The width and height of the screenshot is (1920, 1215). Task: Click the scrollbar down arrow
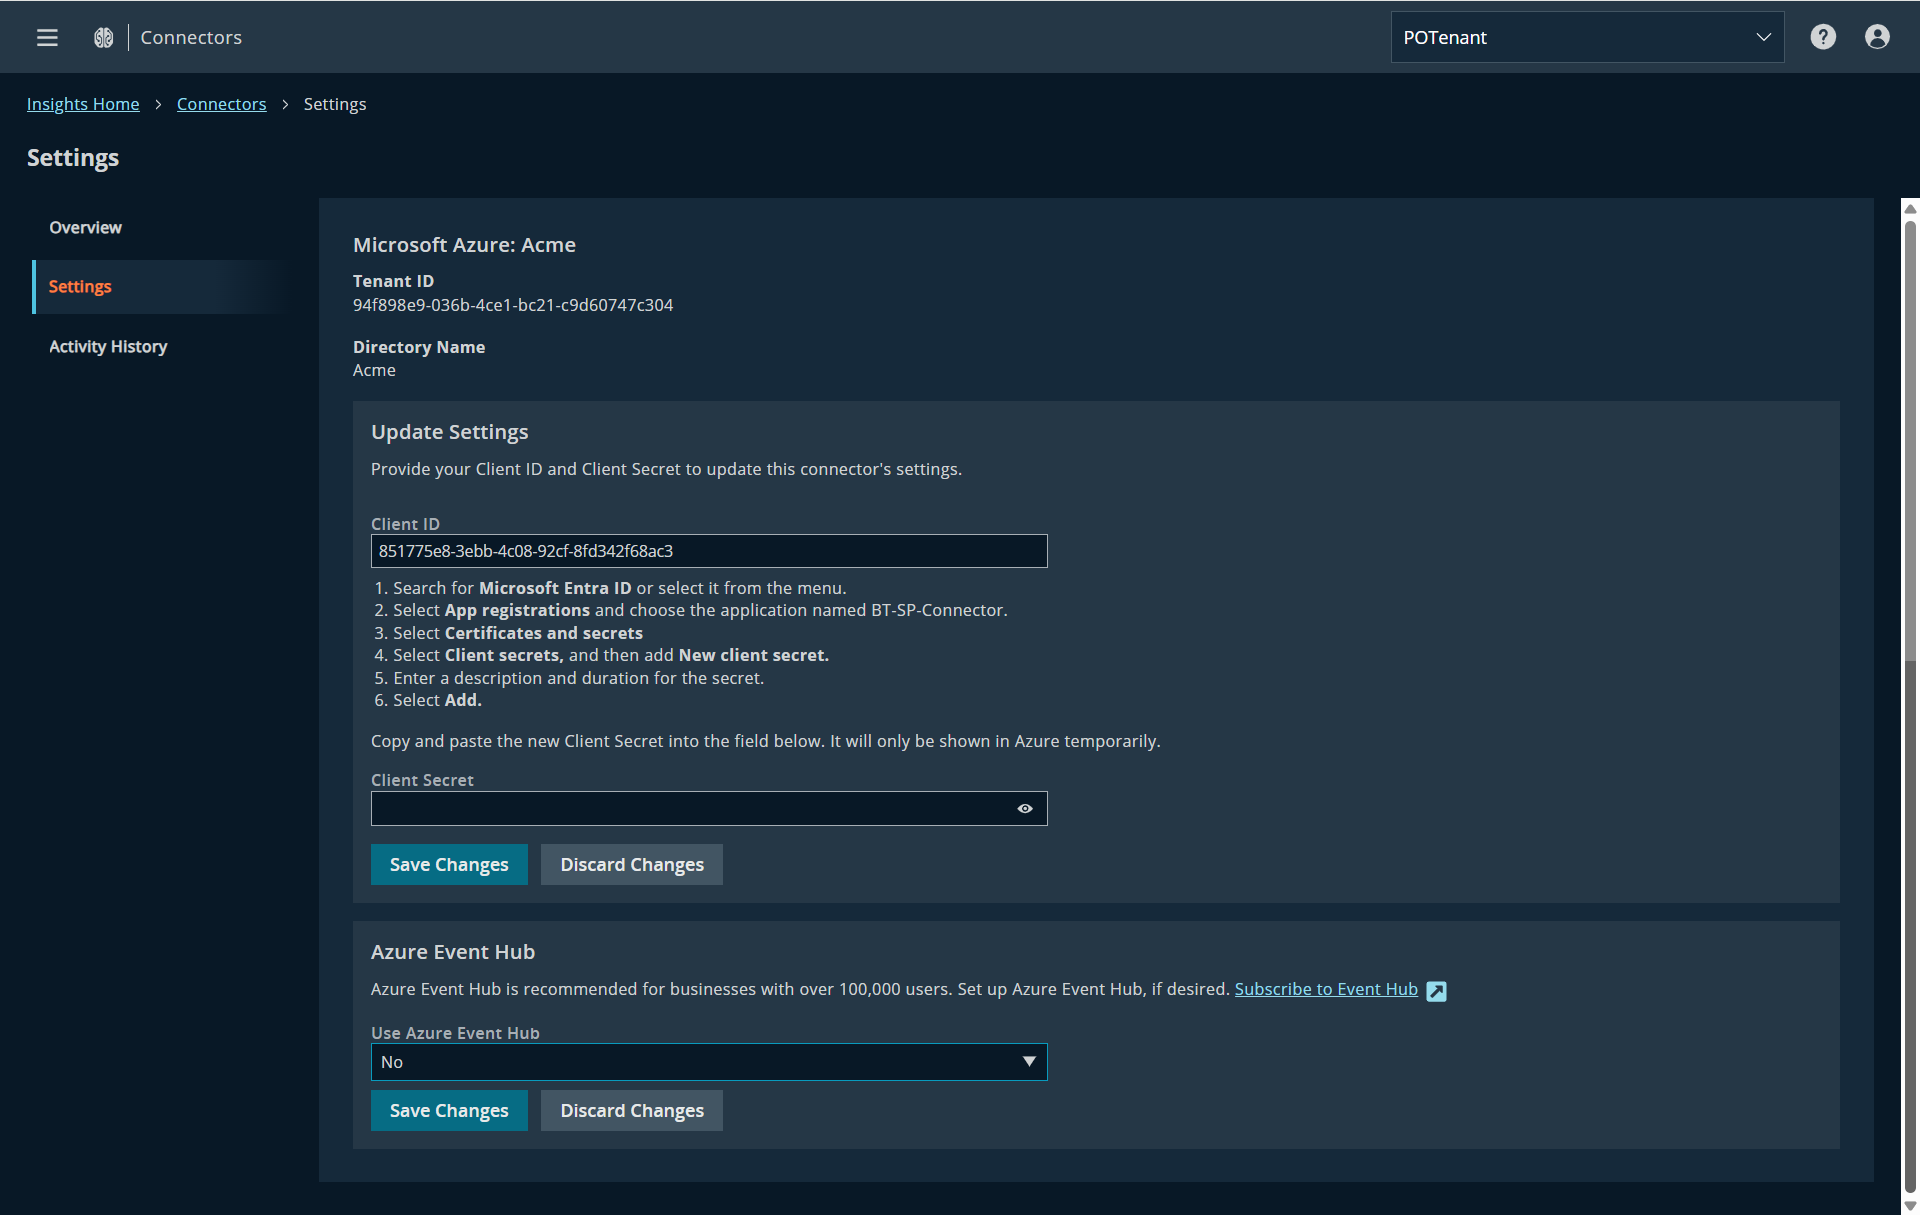coord(1909,1205)
